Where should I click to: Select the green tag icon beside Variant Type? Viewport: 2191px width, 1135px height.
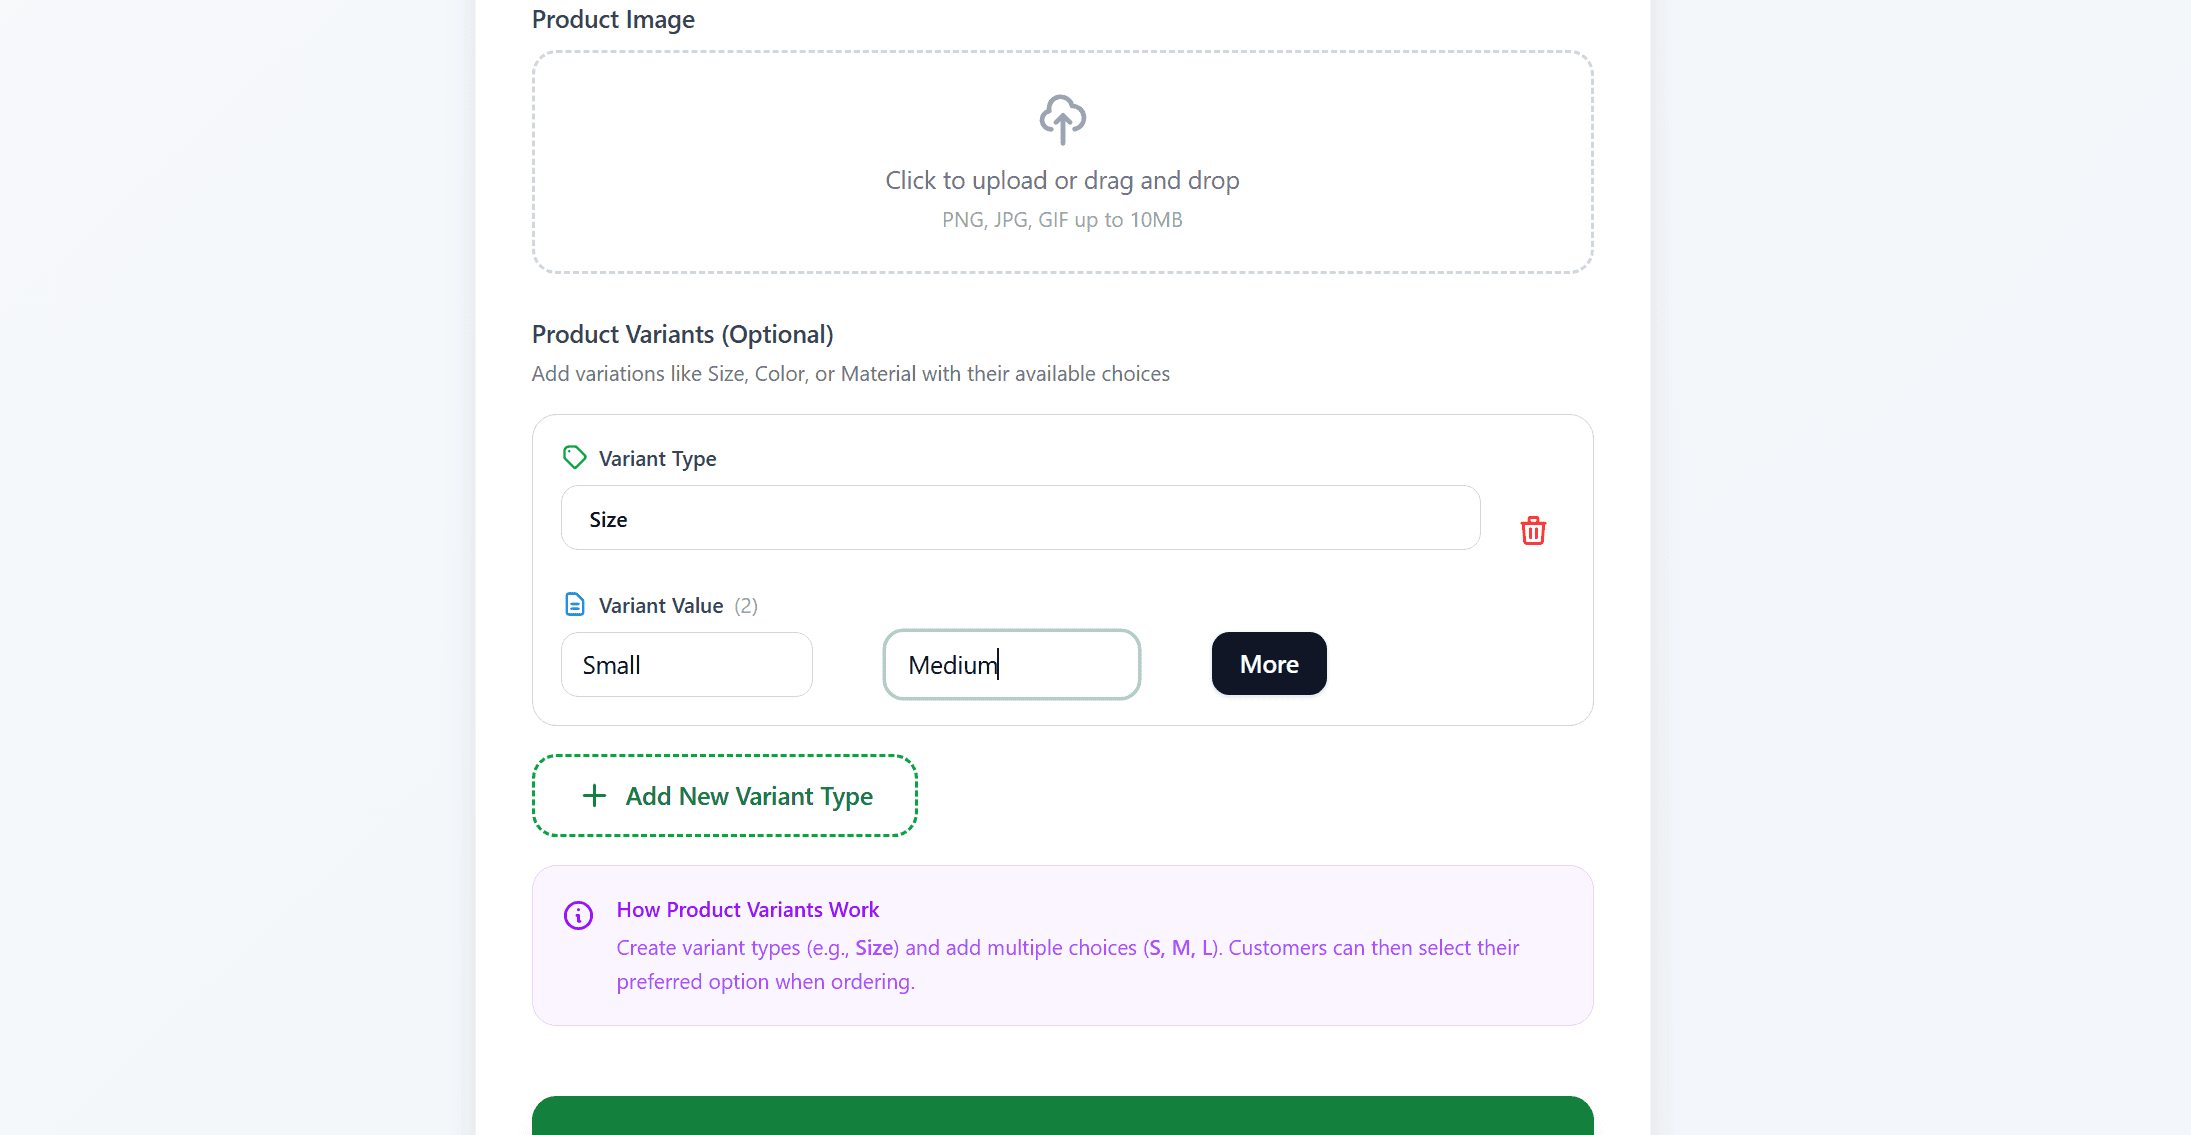point(574,456)
